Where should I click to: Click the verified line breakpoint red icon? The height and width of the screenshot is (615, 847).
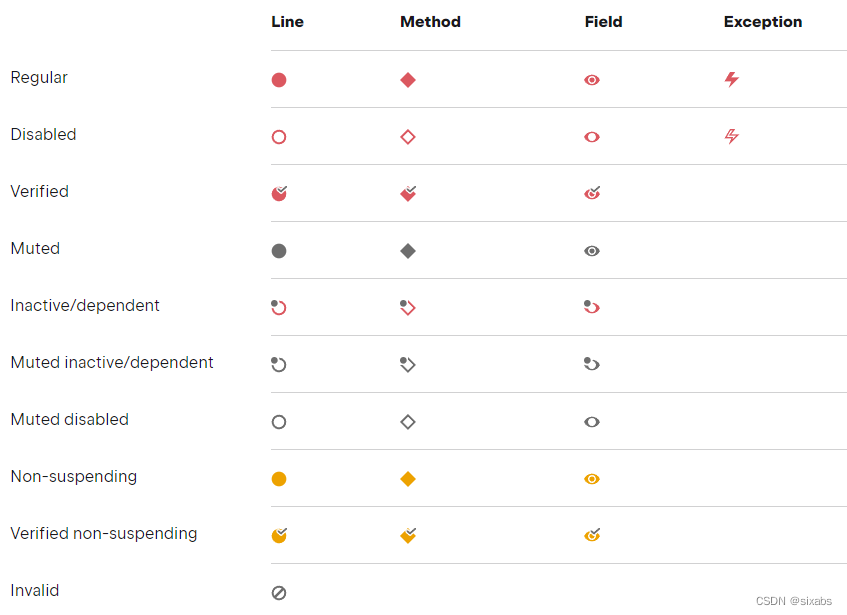pos(280,193)
